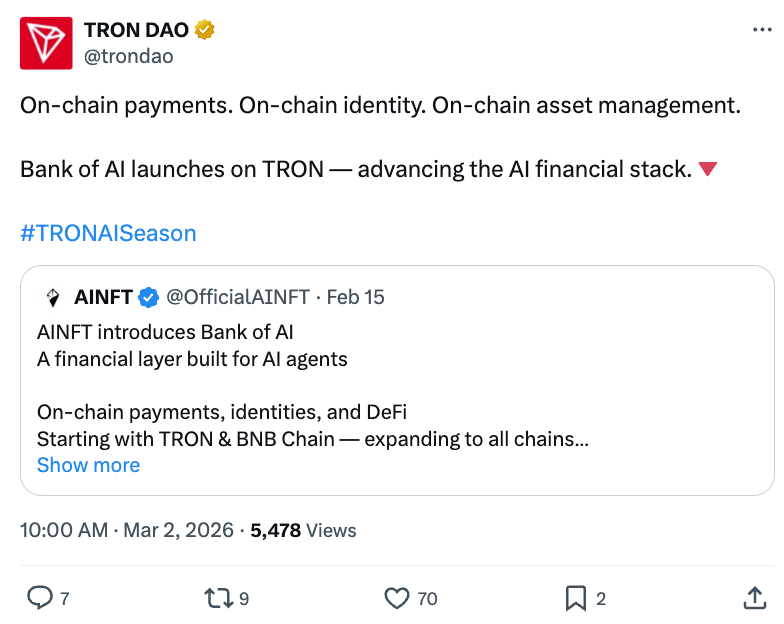This screenshot has height=624, width=784.
Task: Click the Feb 15 quoted tweet date
Action: point(356,297)
